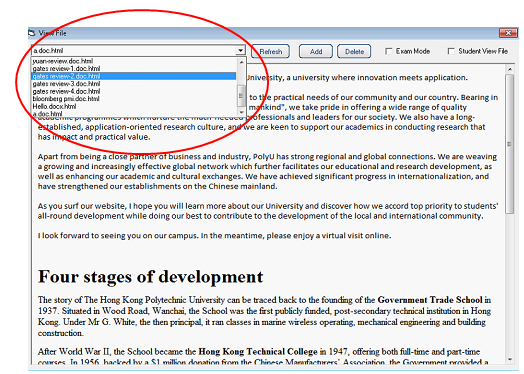Select gates review-4.doc.html in the list

click(134, 91)
